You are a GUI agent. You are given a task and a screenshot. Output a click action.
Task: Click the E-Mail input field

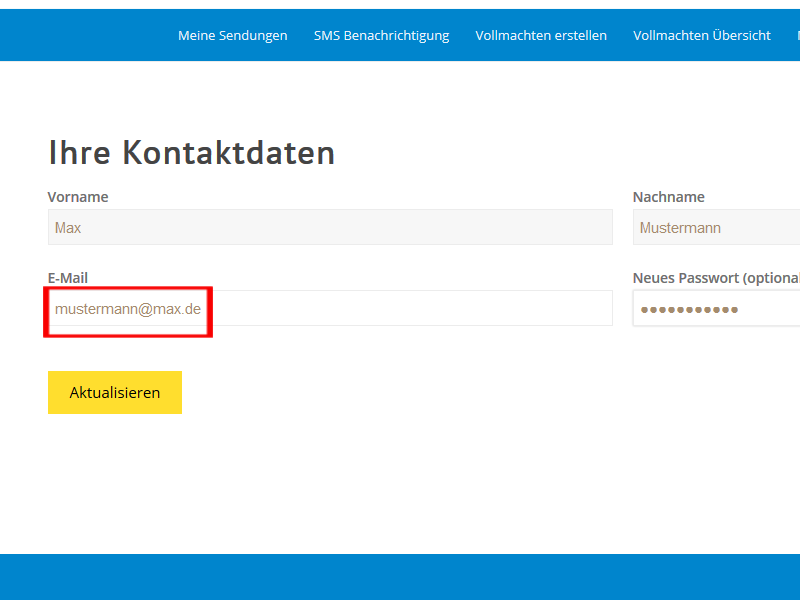tap(400, 309)
